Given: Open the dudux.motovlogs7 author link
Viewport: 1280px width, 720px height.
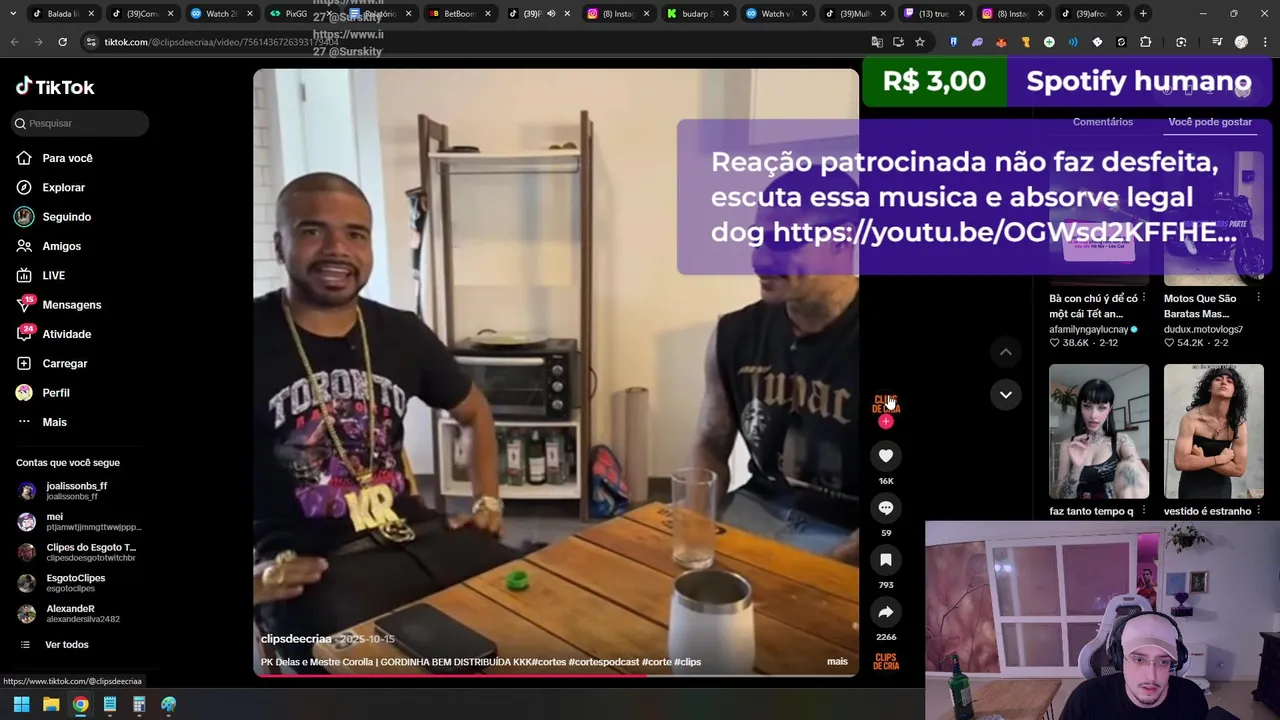Looking at the screenshot, I should 1203,329.
